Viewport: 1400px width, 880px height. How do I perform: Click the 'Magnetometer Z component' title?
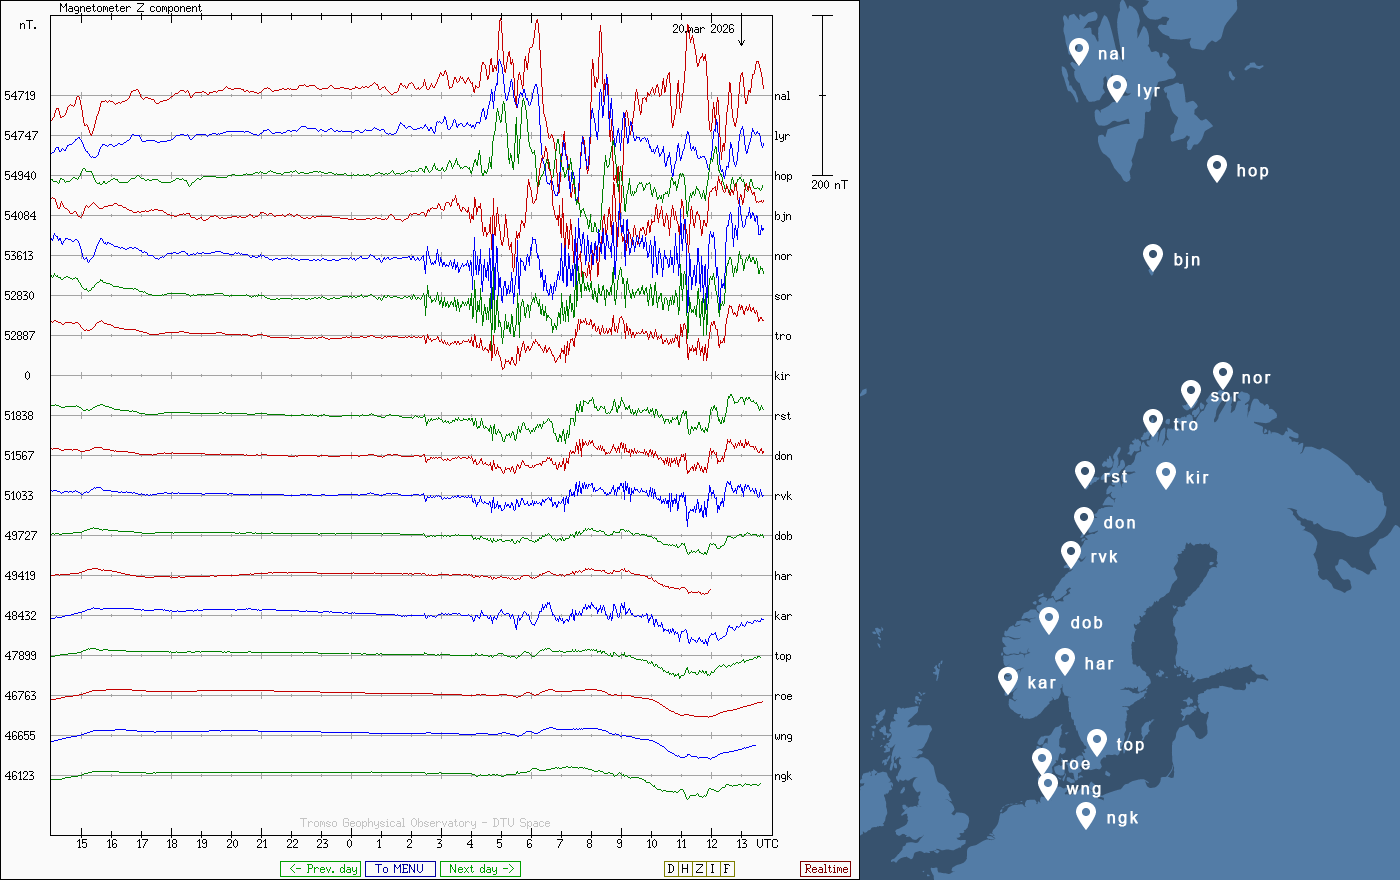(130, 8)
